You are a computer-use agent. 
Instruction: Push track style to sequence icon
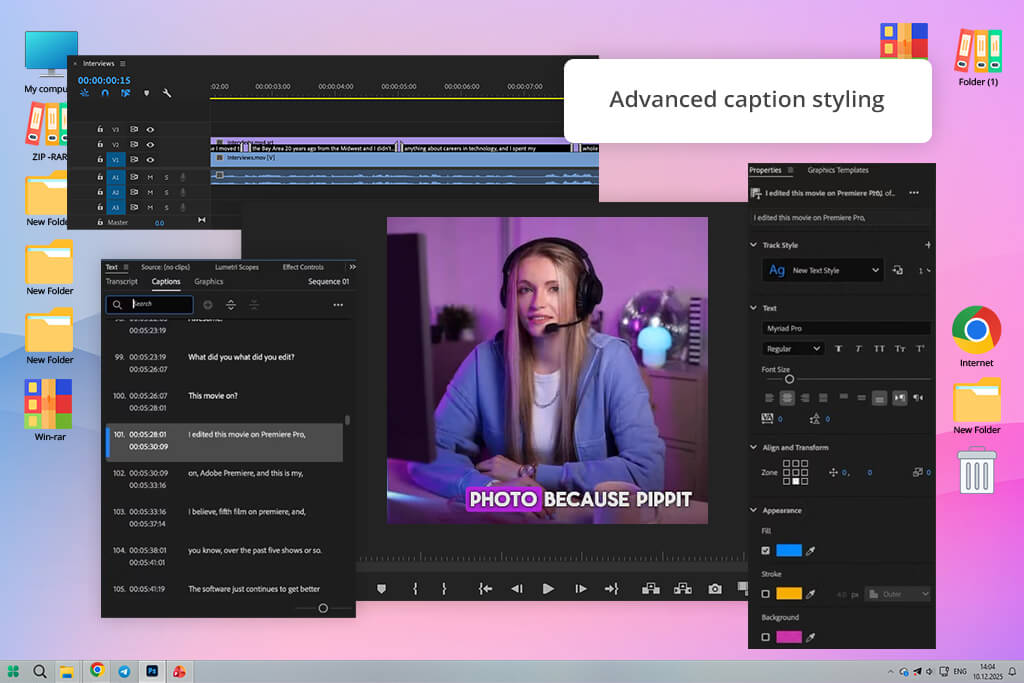(x=898, y=270)
